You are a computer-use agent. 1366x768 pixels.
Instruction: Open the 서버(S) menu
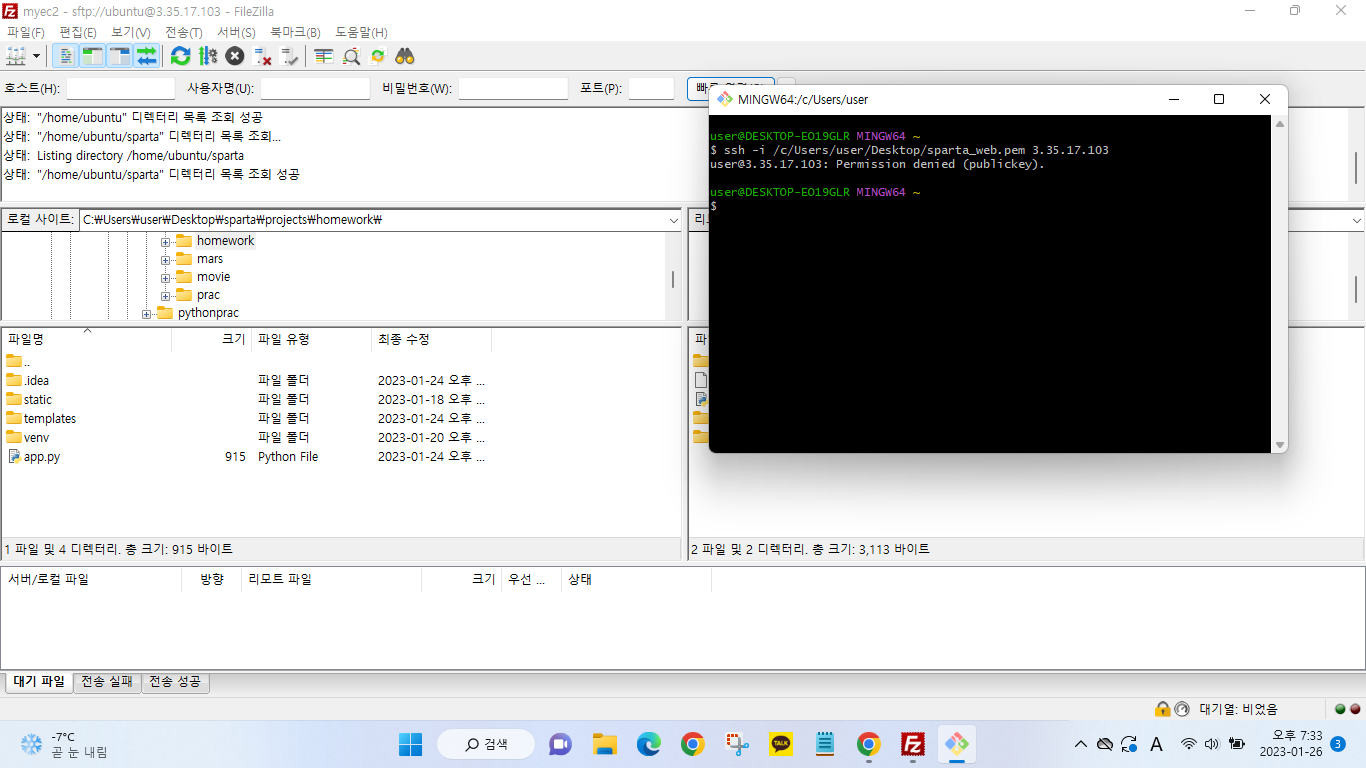click(236, 33)
